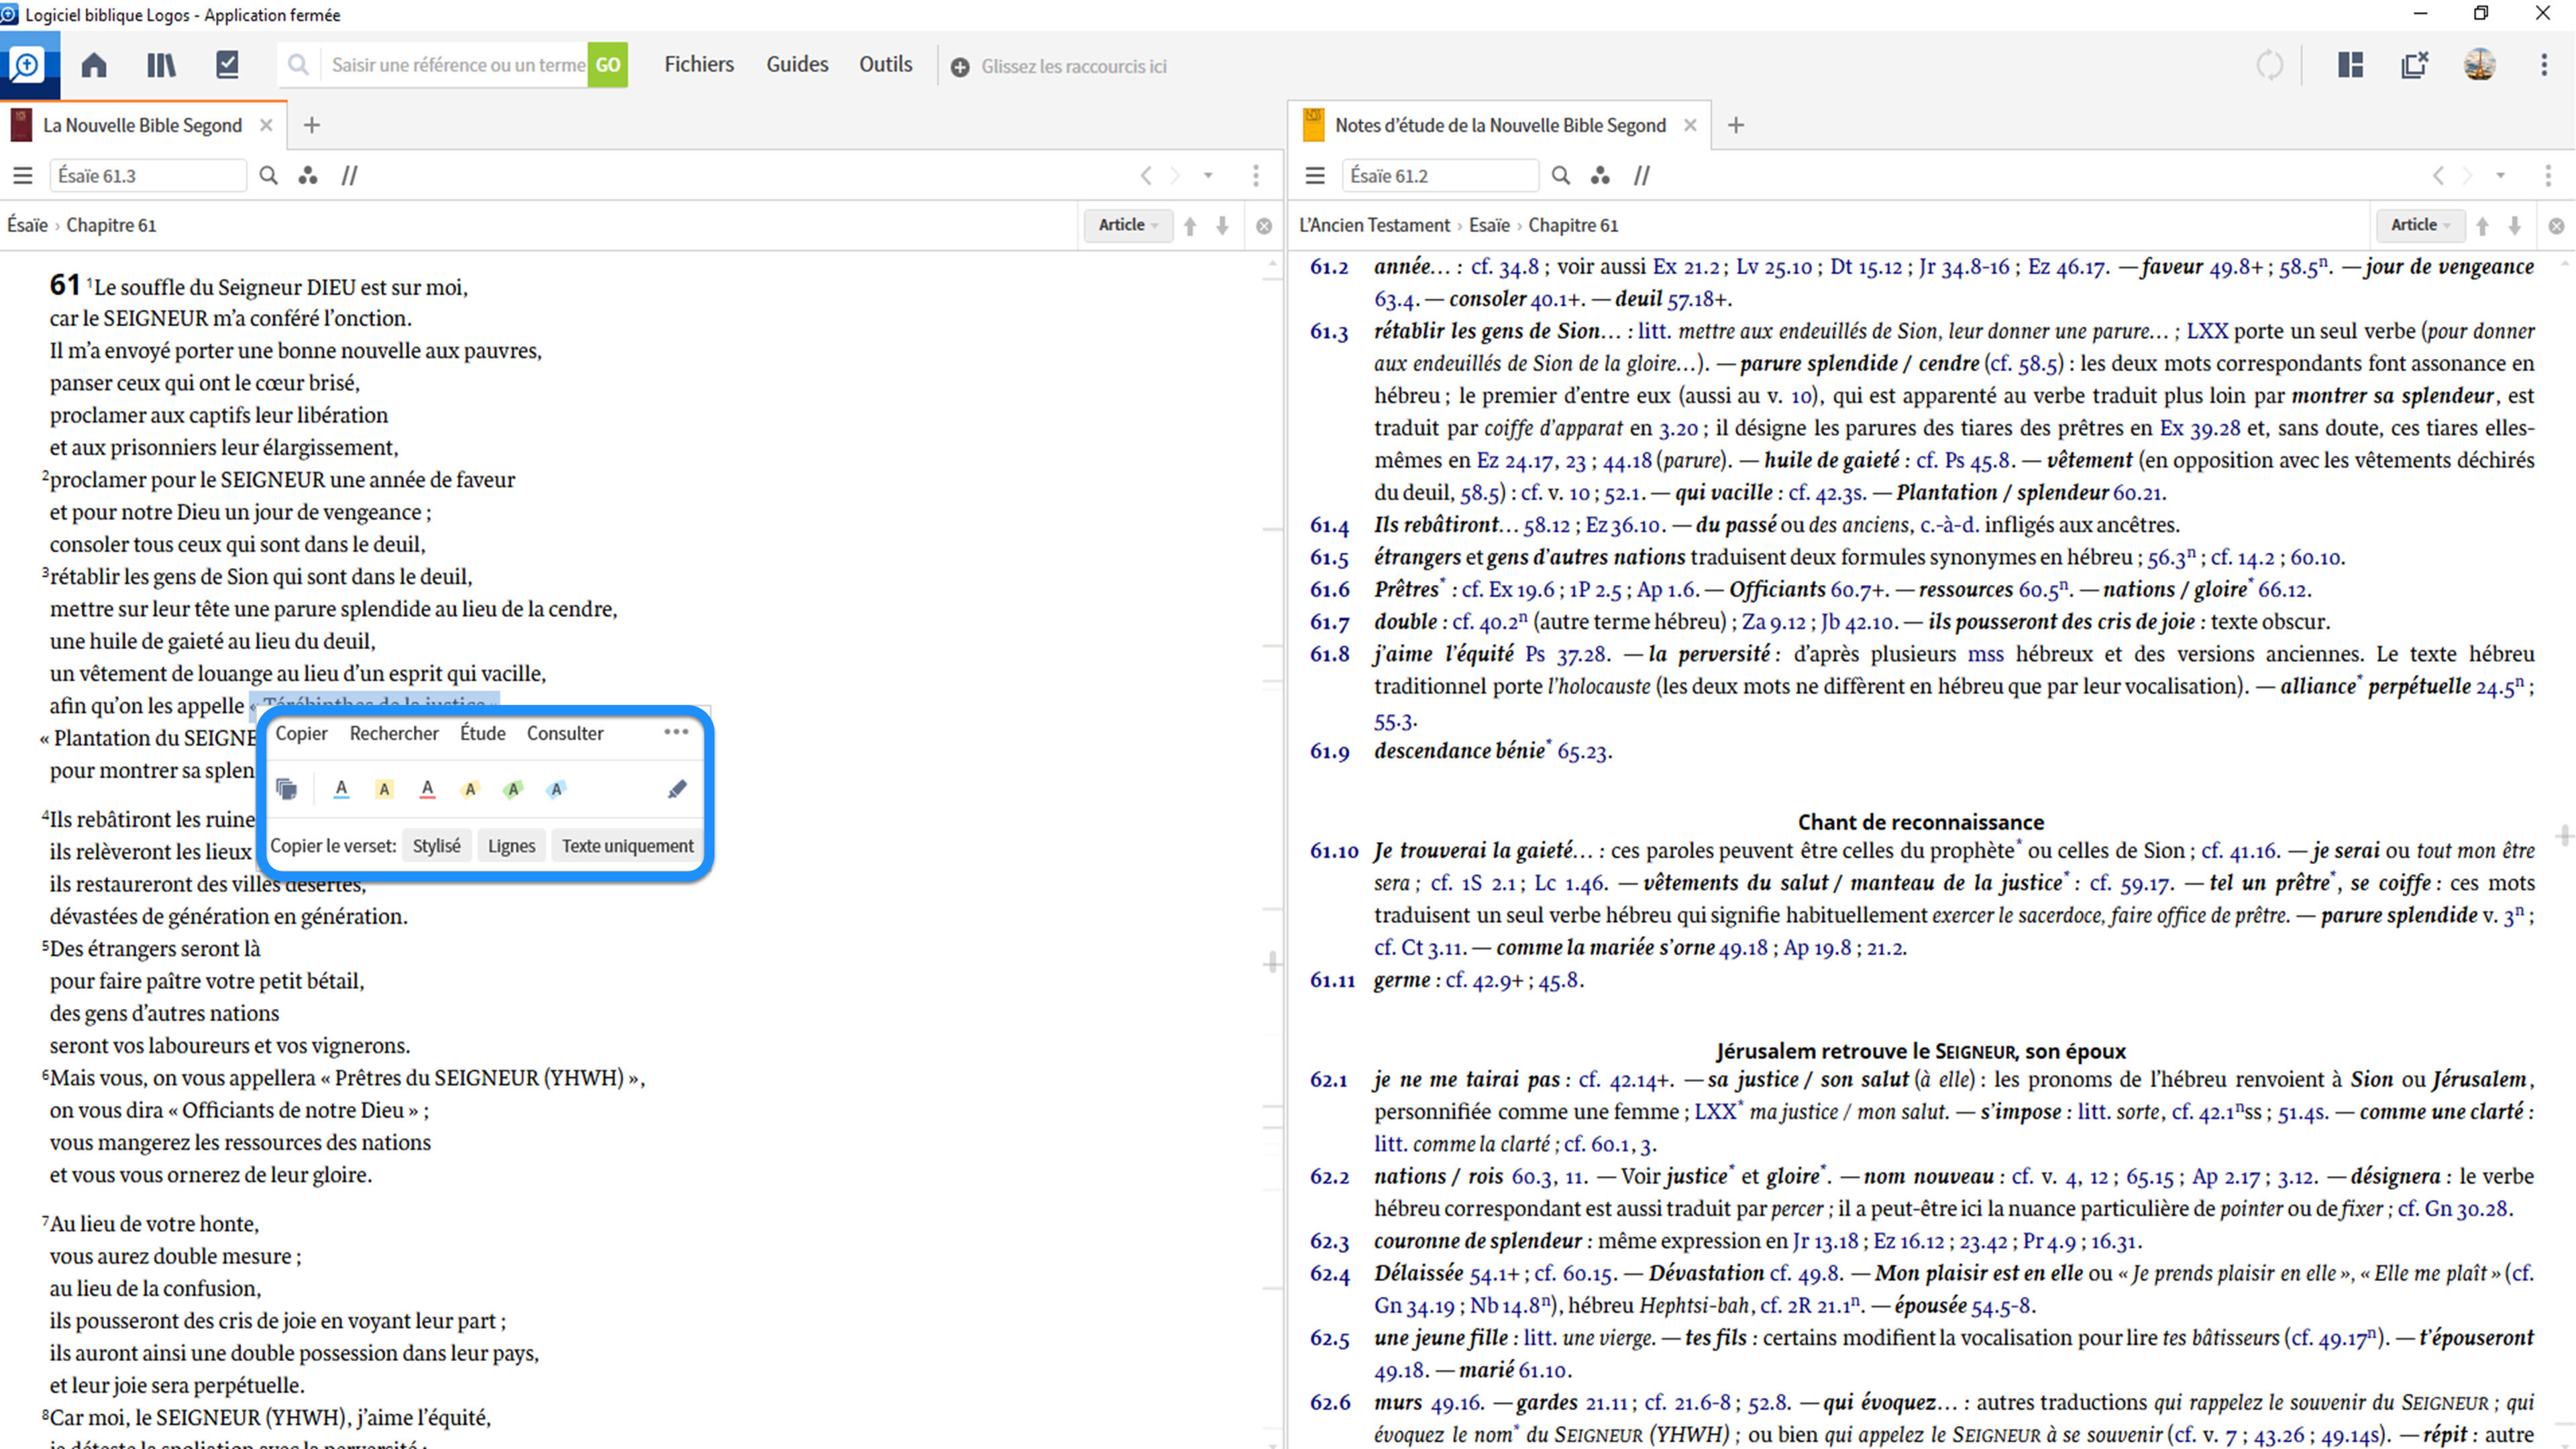Choose Consulter in the selection popup
2576x1449 pixels.
pos(565,733)
